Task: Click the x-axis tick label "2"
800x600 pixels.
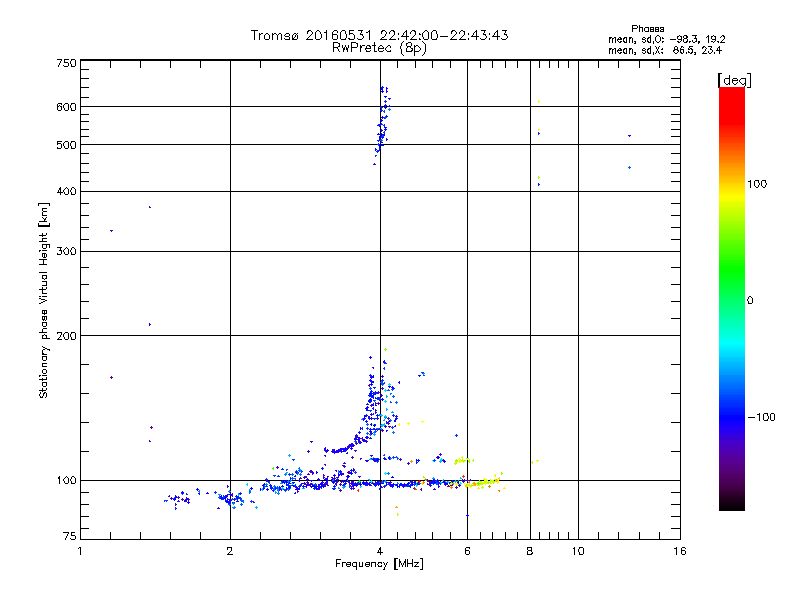Action: click(230, 551)
